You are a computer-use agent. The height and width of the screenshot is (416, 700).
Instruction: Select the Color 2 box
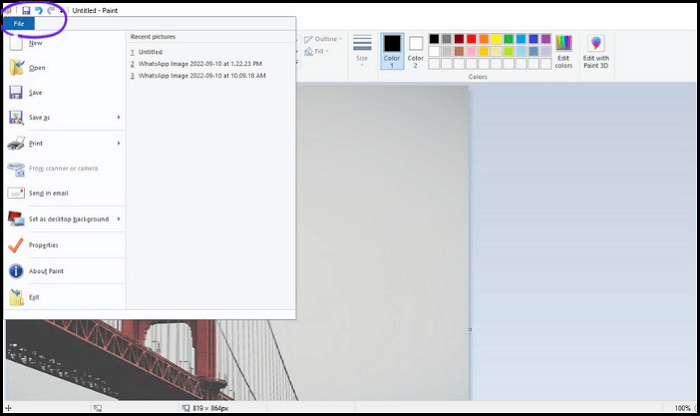(x=416, y=51)
